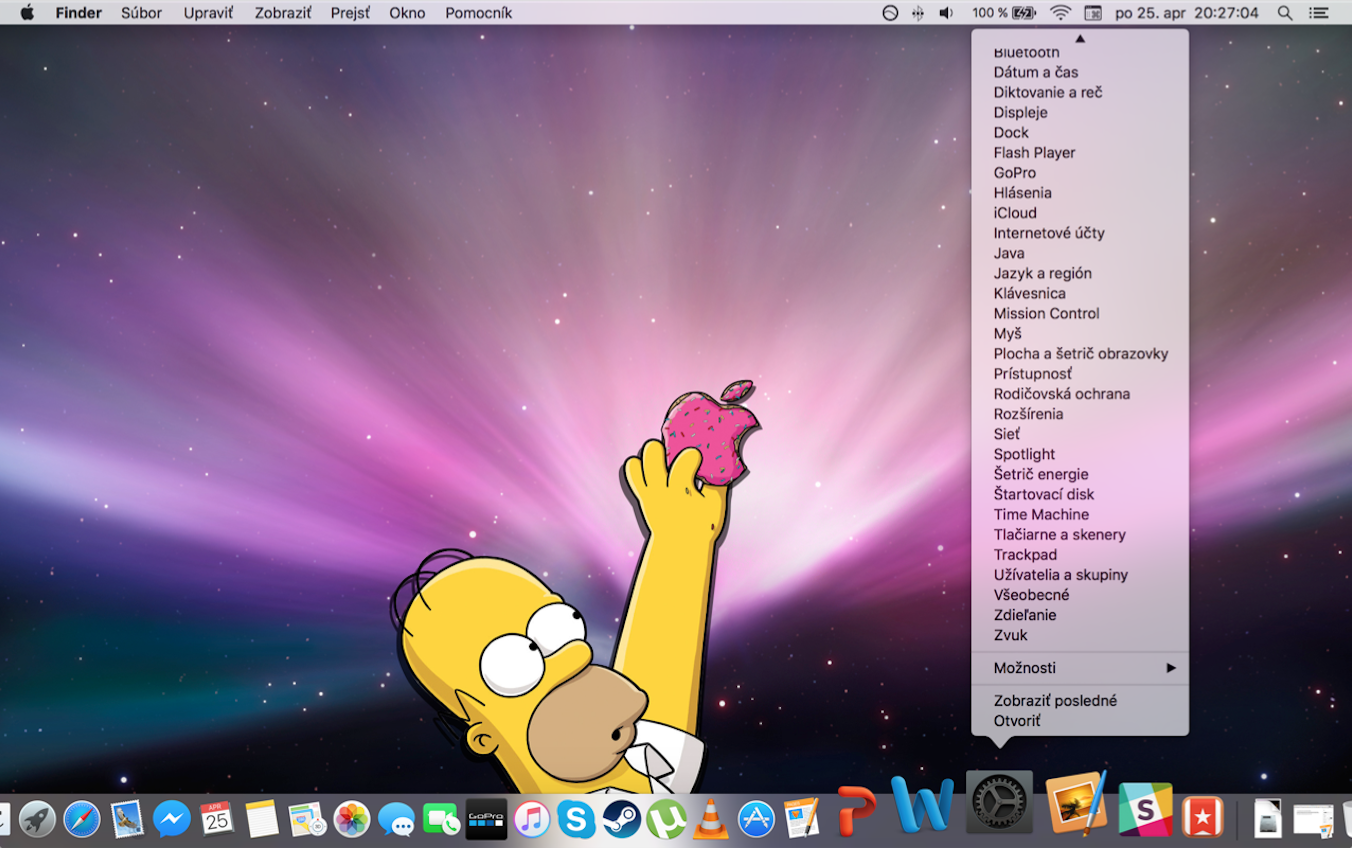The image size is (1352, 848).
Task: Open the yellow Notes app
Action: (262, 819)
